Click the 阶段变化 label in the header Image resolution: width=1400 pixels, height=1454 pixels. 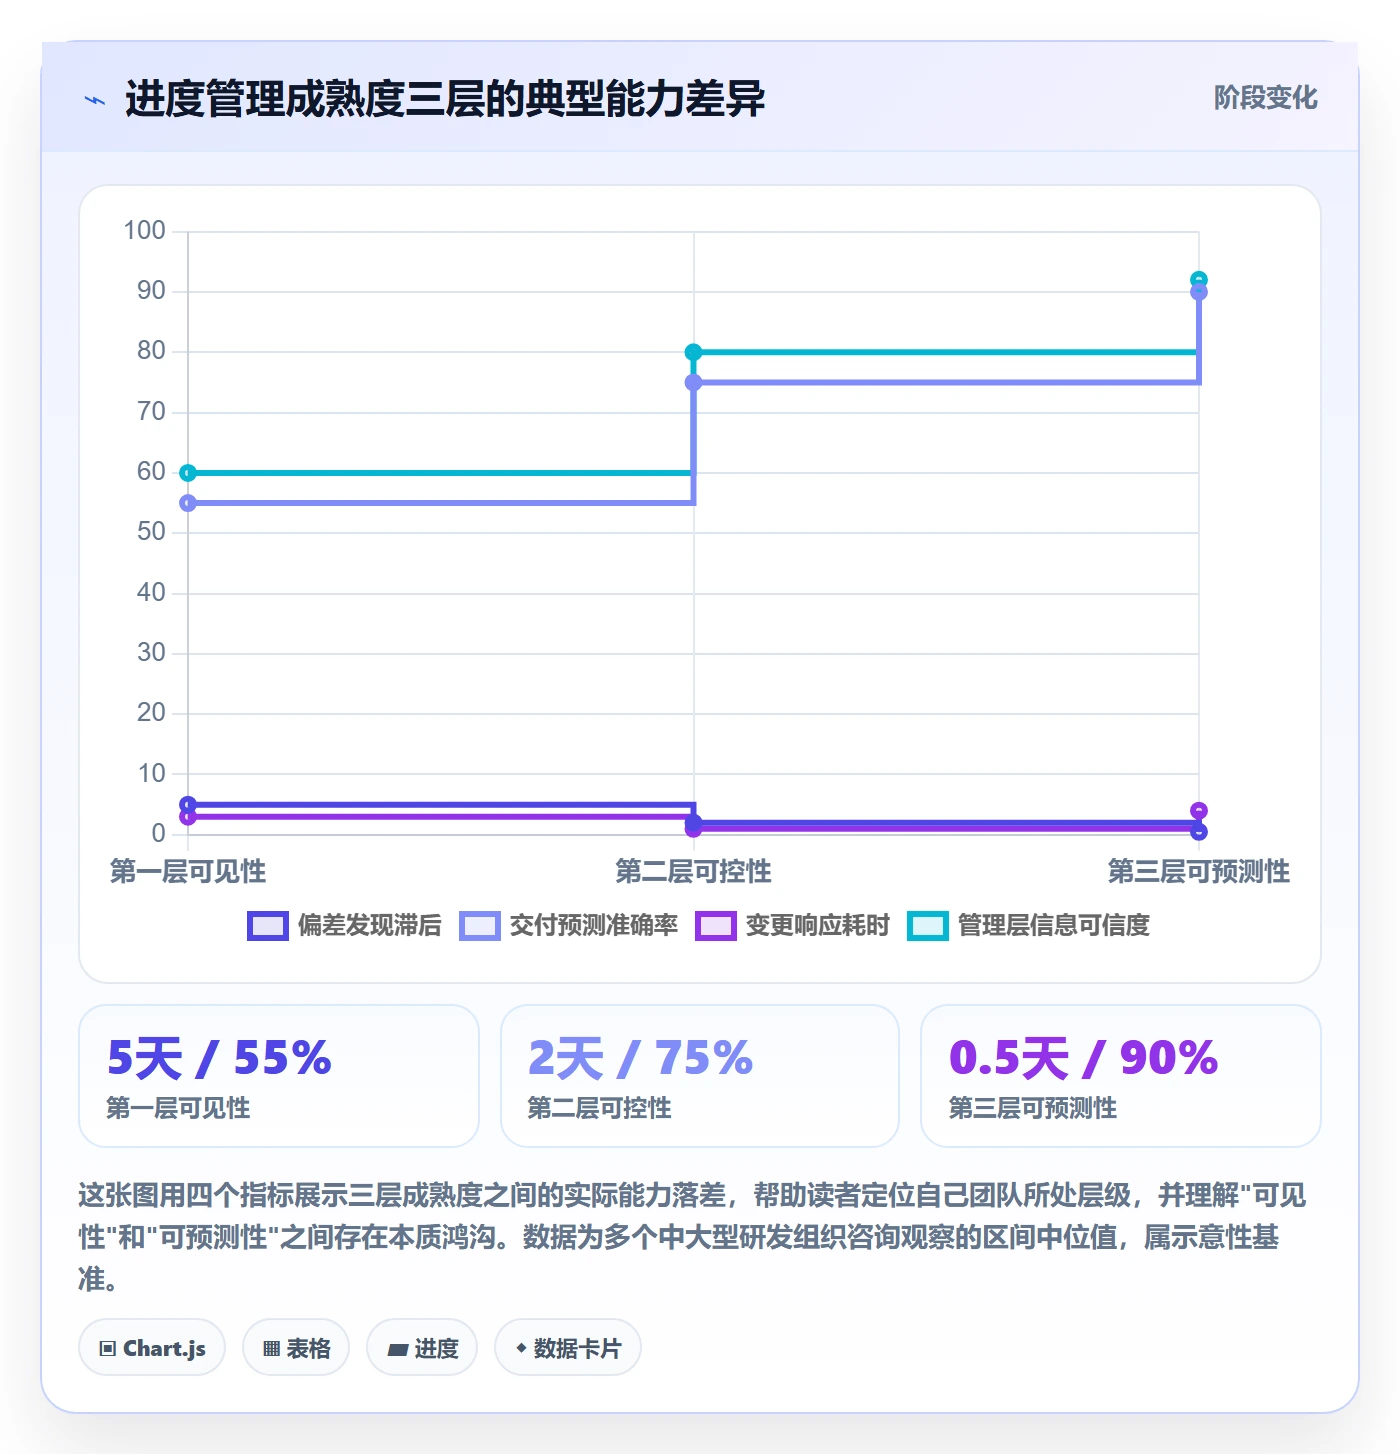coord(1265,98)
